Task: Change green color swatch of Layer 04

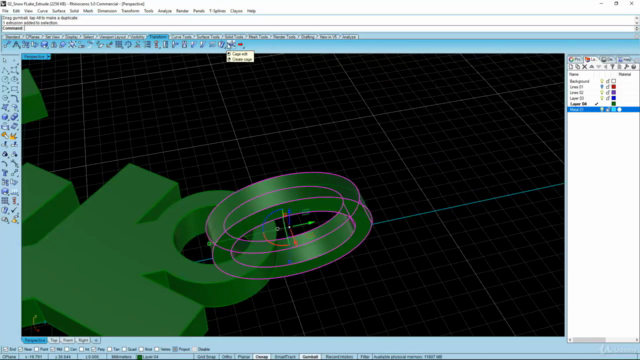Action: coord(613,104)
